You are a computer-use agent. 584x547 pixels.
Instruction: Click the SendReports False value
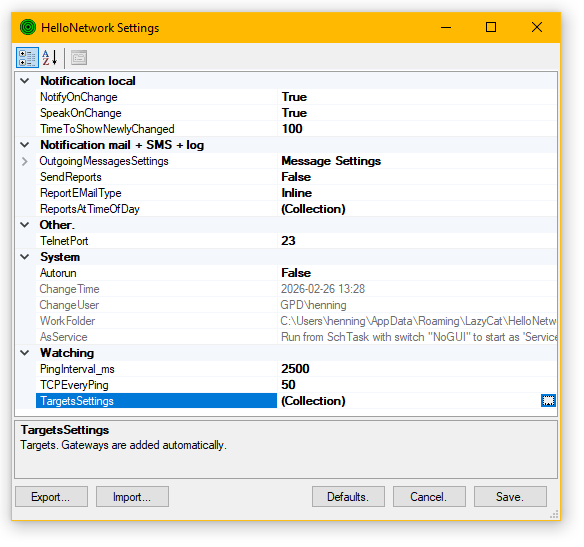296,177
